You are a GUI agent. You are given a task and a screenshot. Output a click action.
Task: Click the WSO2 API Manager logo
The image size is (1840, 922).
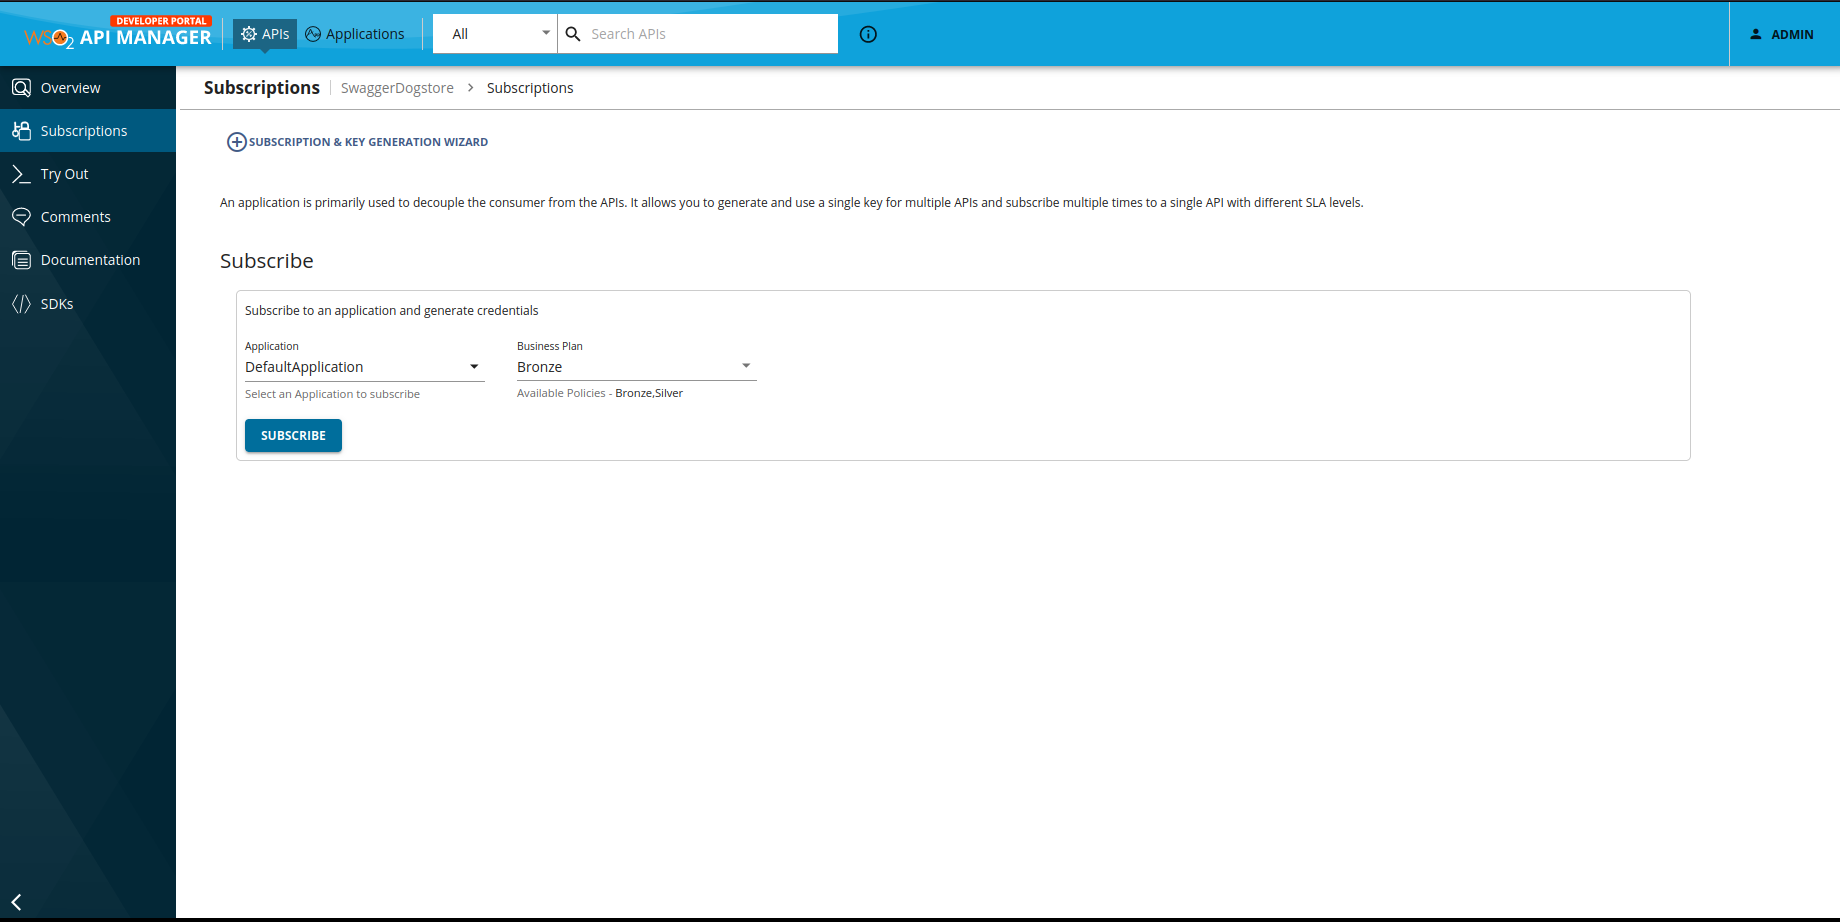(118, 33)
